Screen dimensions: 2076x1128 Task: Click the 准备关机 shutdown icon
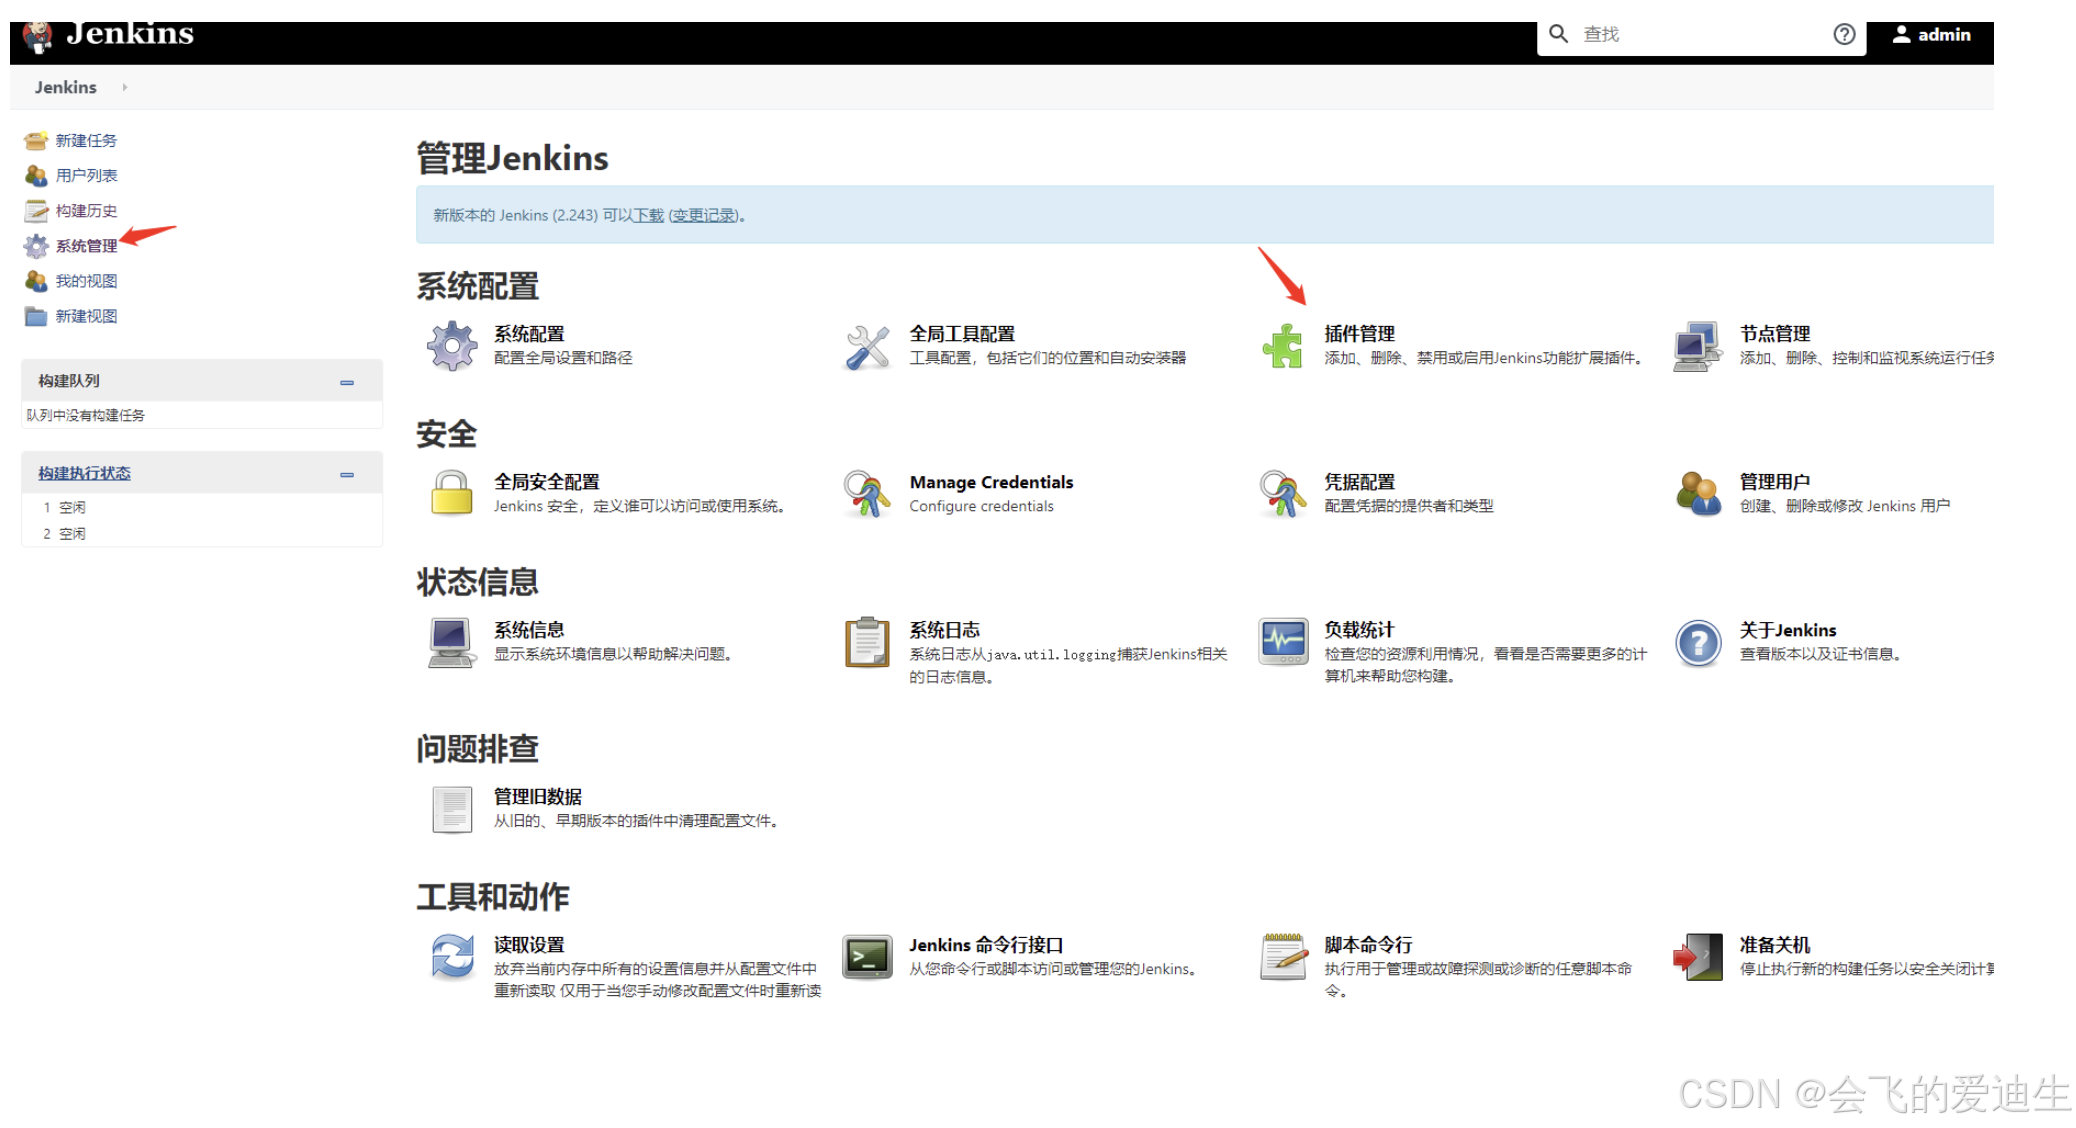coord(1698,956)
